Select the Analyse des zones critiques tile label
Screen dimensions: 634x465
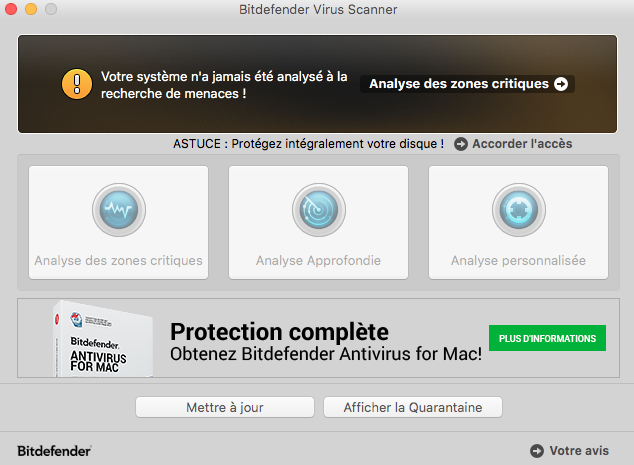118,260
